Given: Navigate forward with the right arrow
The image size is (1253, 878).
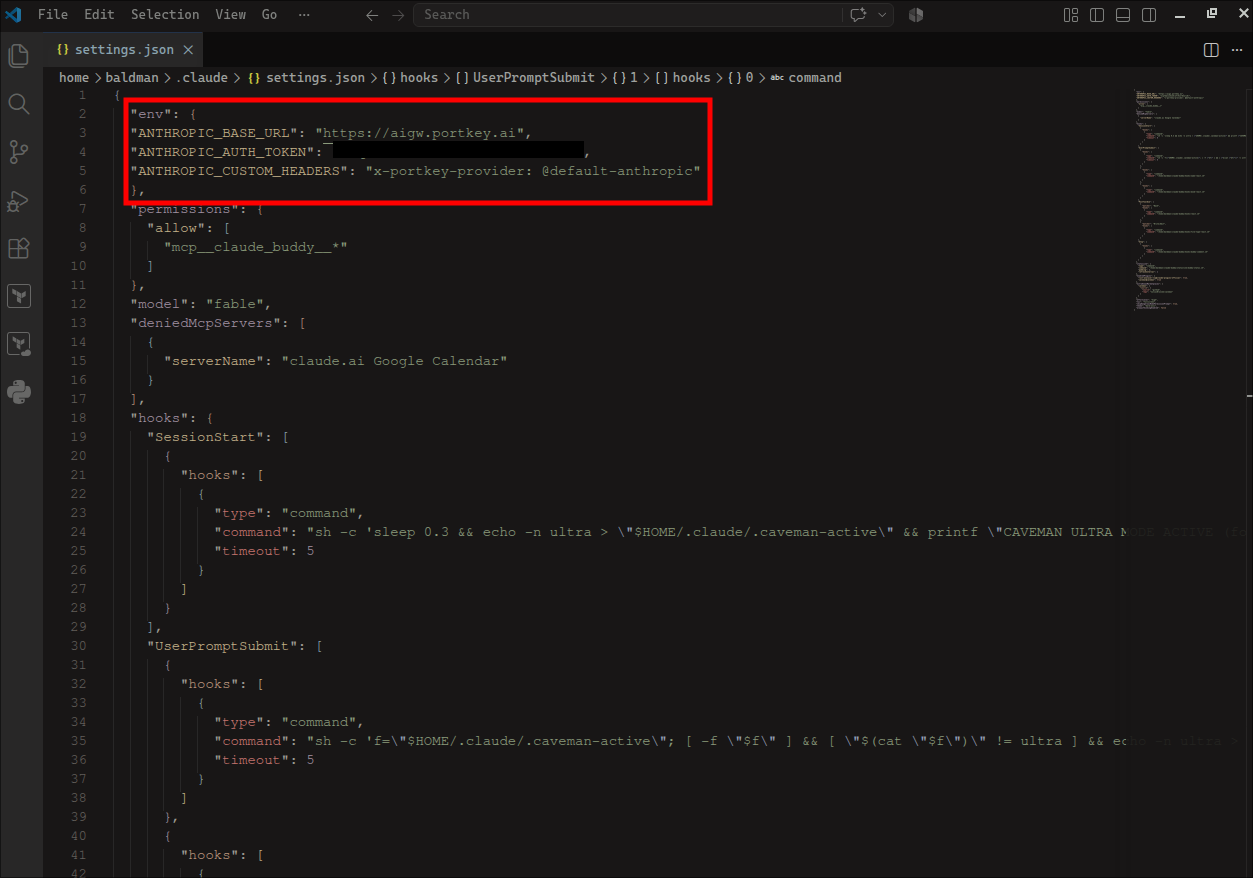Looking at the screenshot, I should coord(398,15).
